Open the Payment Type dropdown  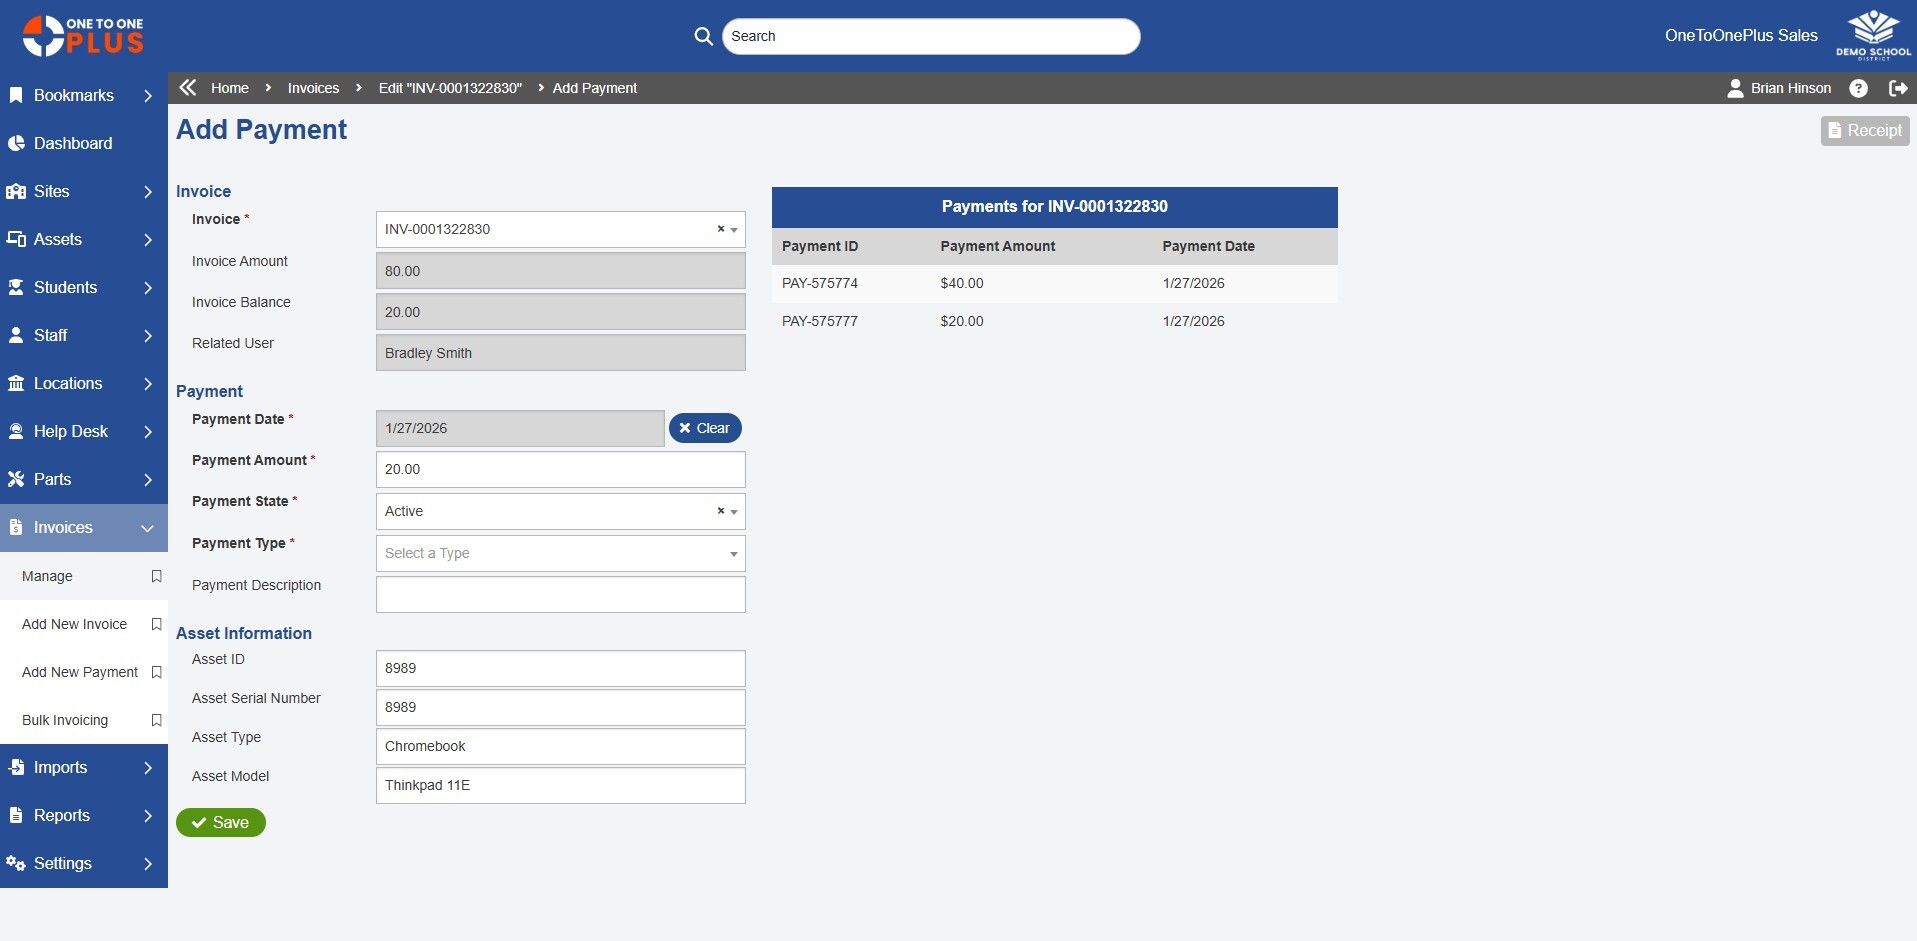pos(560,553)
